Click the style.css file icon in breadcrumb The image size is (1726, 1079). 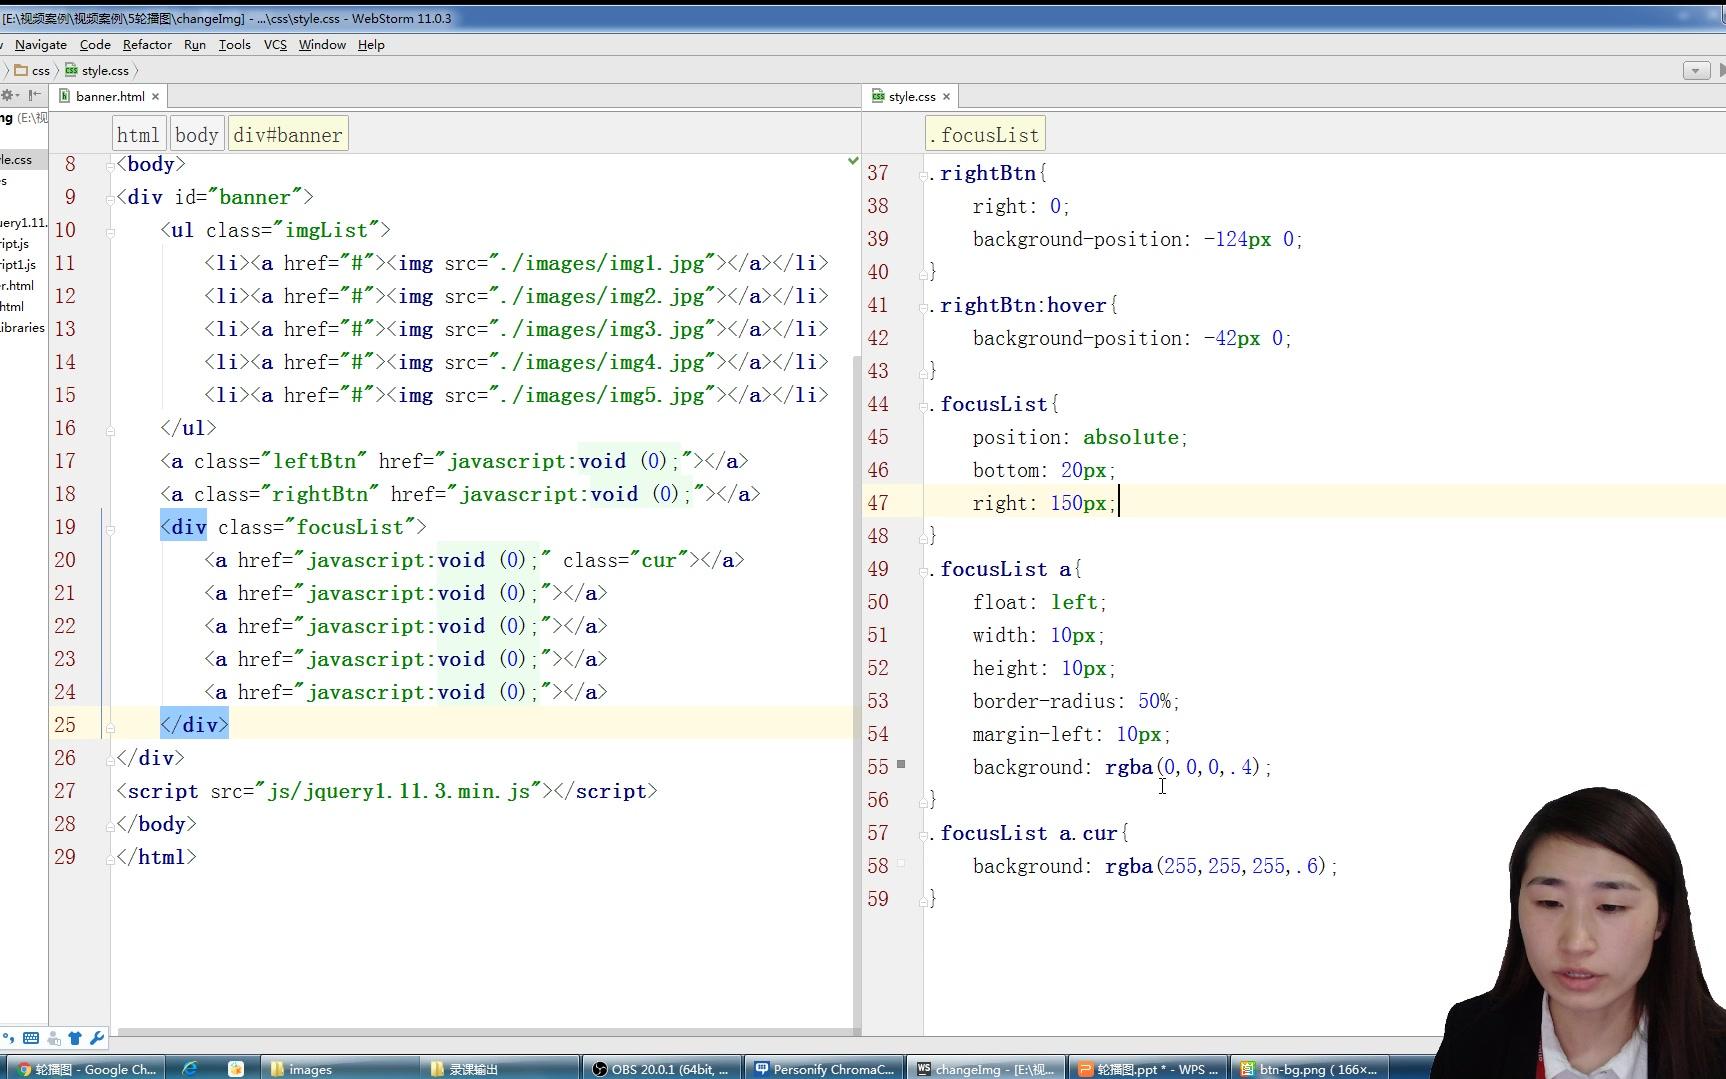[71, 70]
